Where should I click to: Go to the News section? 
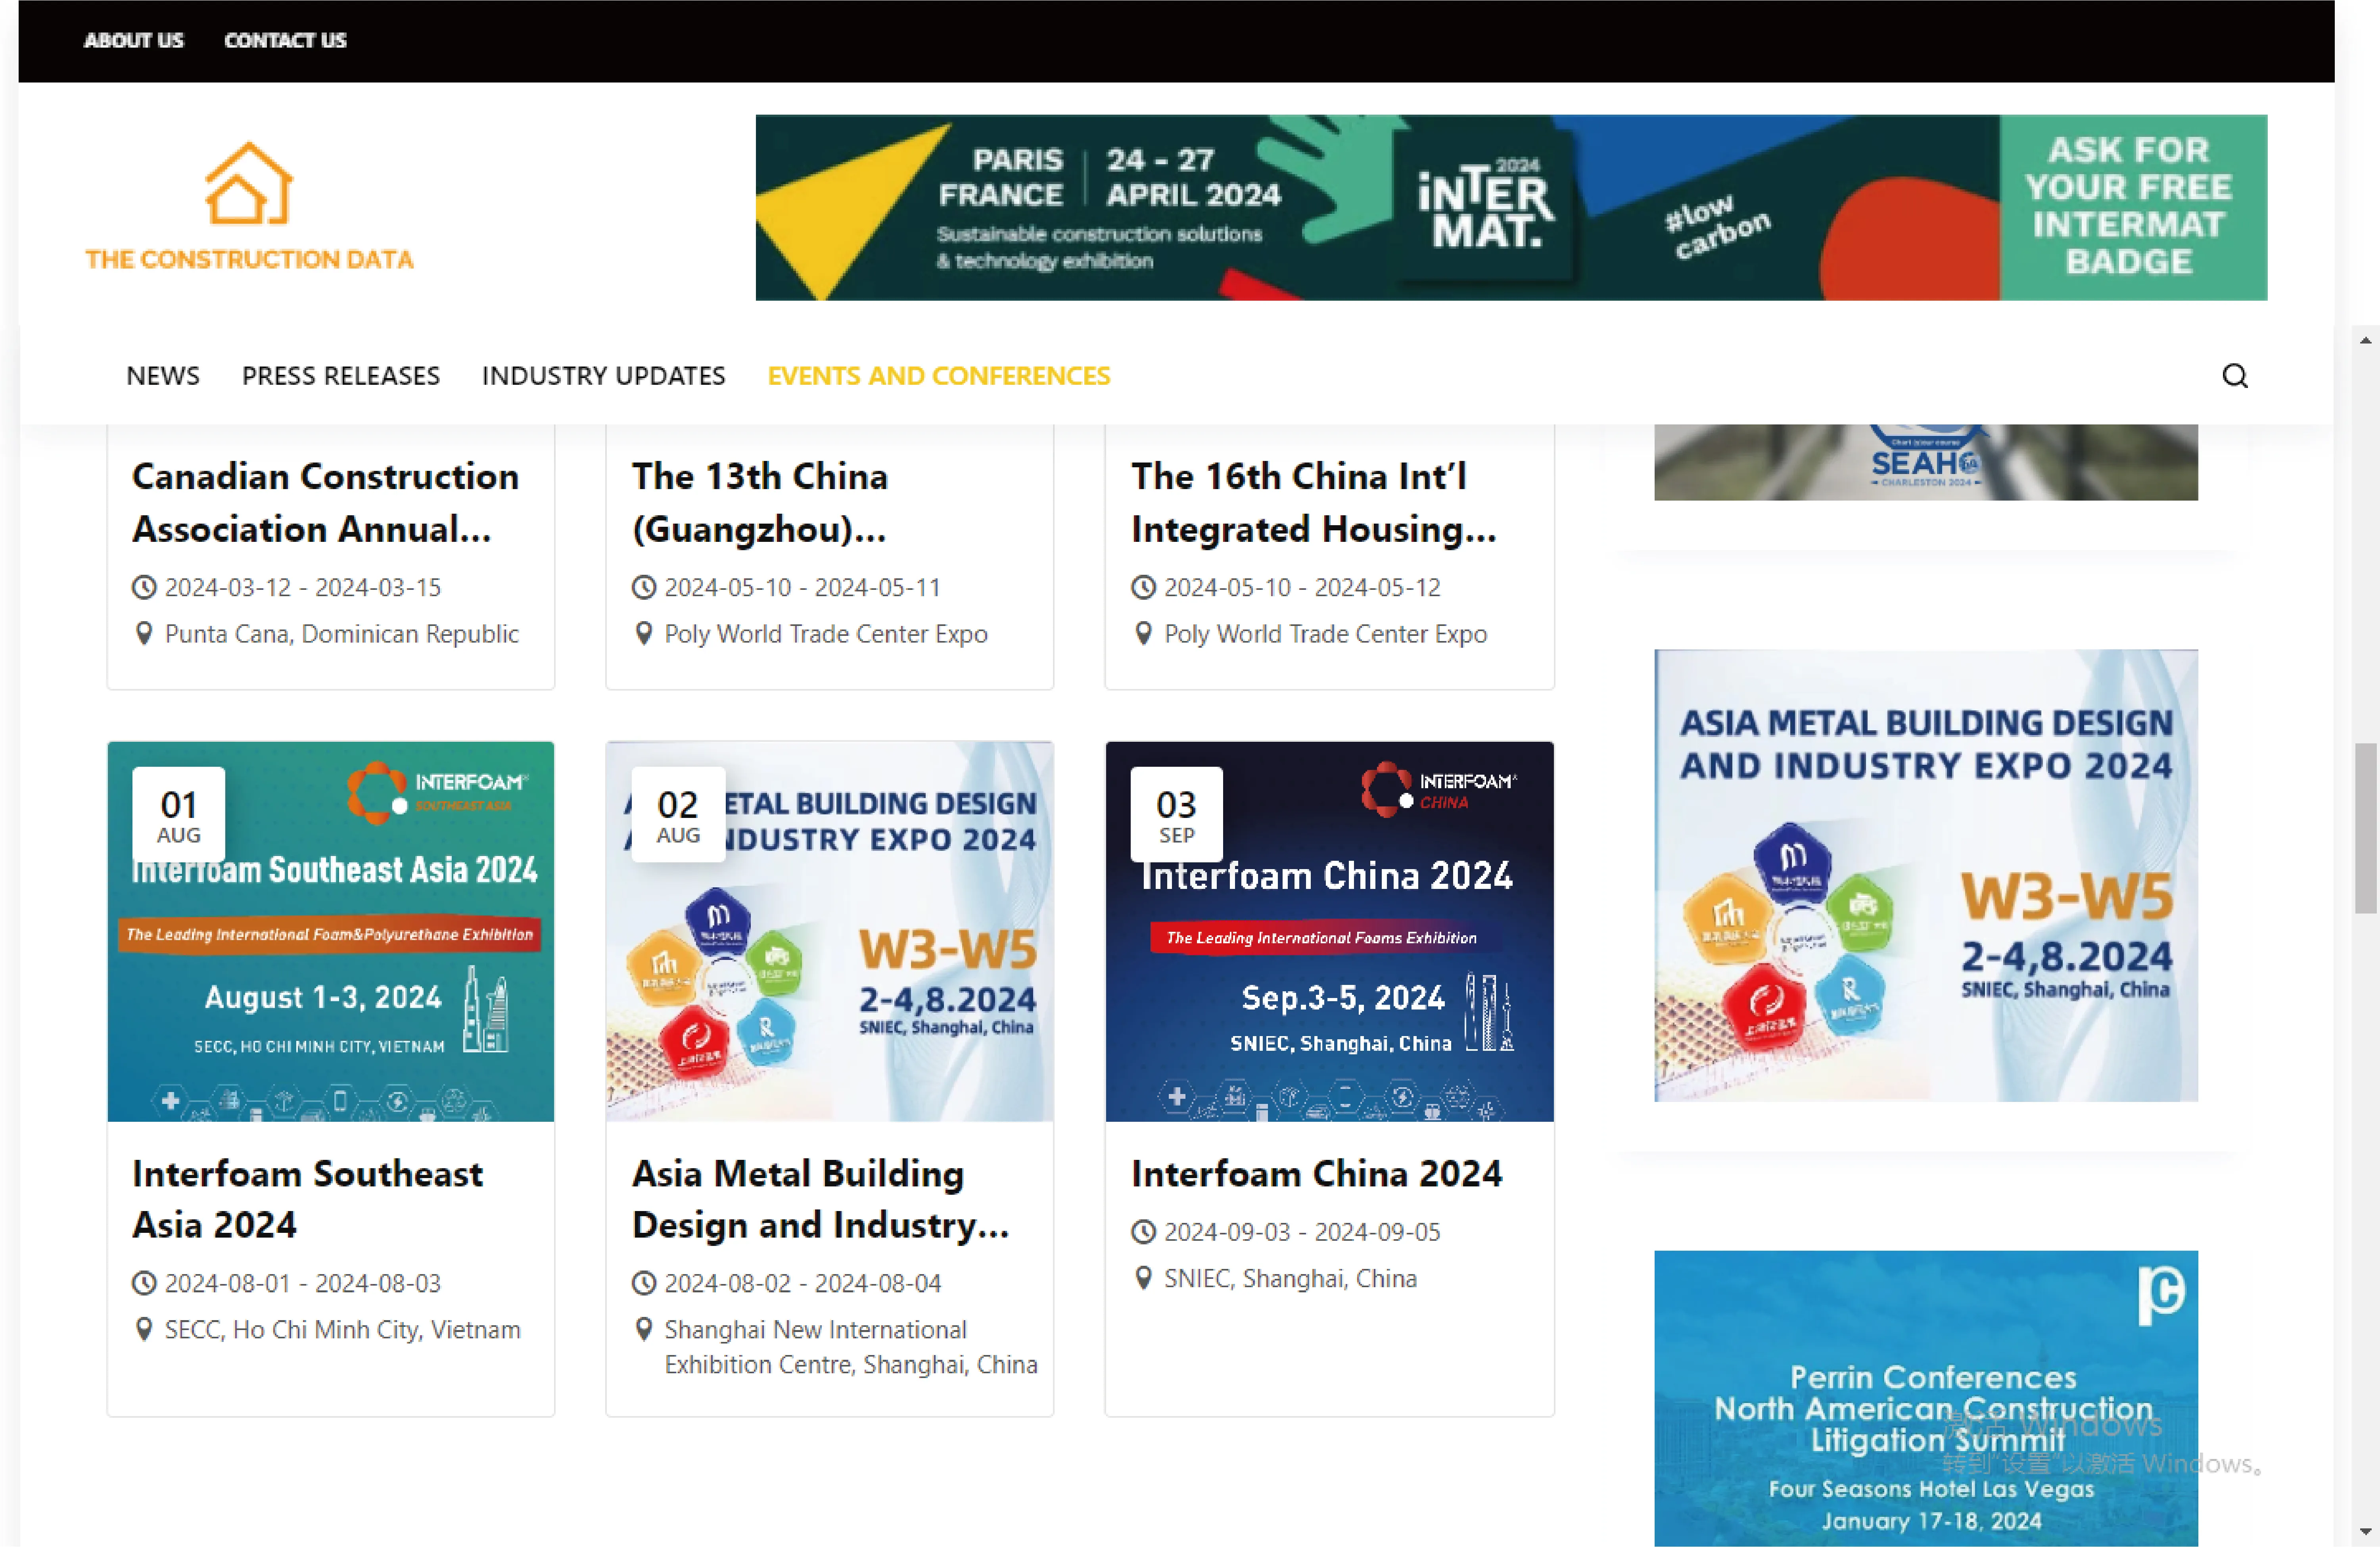coord(163,376)
